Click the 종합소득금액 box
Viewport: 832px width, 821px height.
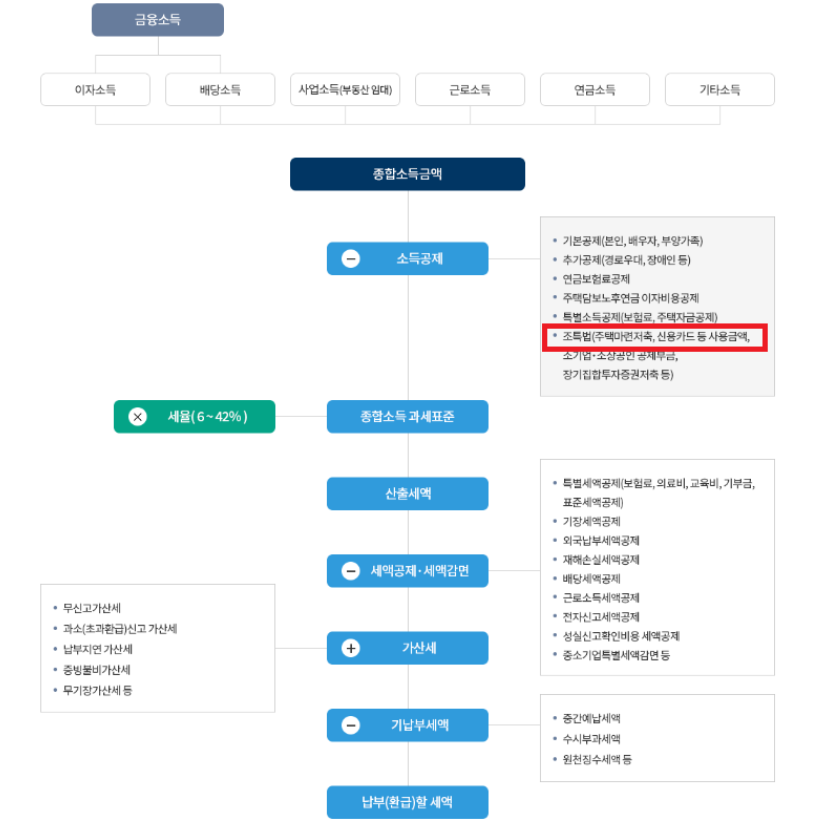pos(408,174)
